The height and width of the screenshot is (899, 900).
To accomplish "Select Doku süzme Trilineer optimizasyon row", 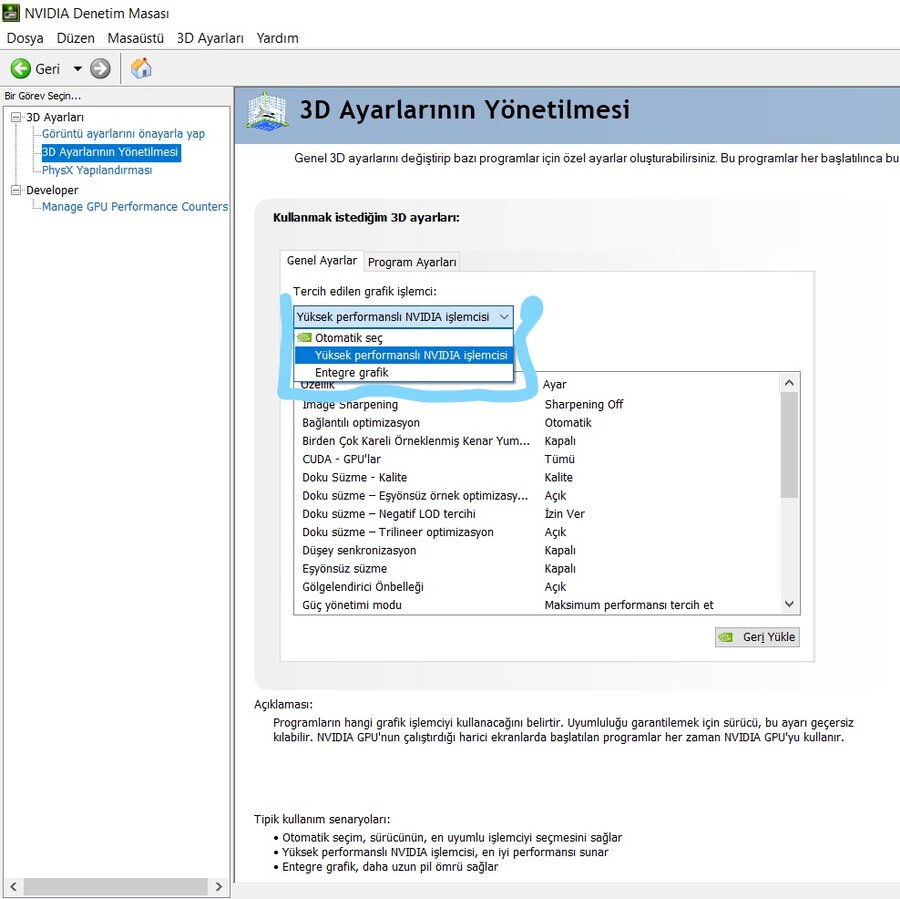I will (537, 532).
